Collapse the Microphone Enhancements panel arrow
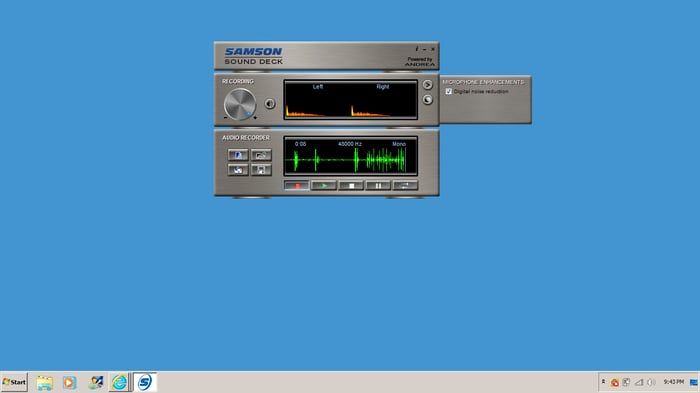Viewport: 700px width, 393px height. 427,84
